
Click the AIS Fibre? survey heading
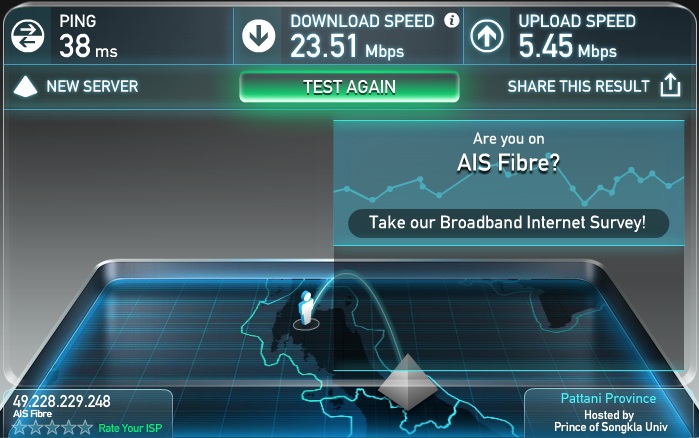click(508, 163)
